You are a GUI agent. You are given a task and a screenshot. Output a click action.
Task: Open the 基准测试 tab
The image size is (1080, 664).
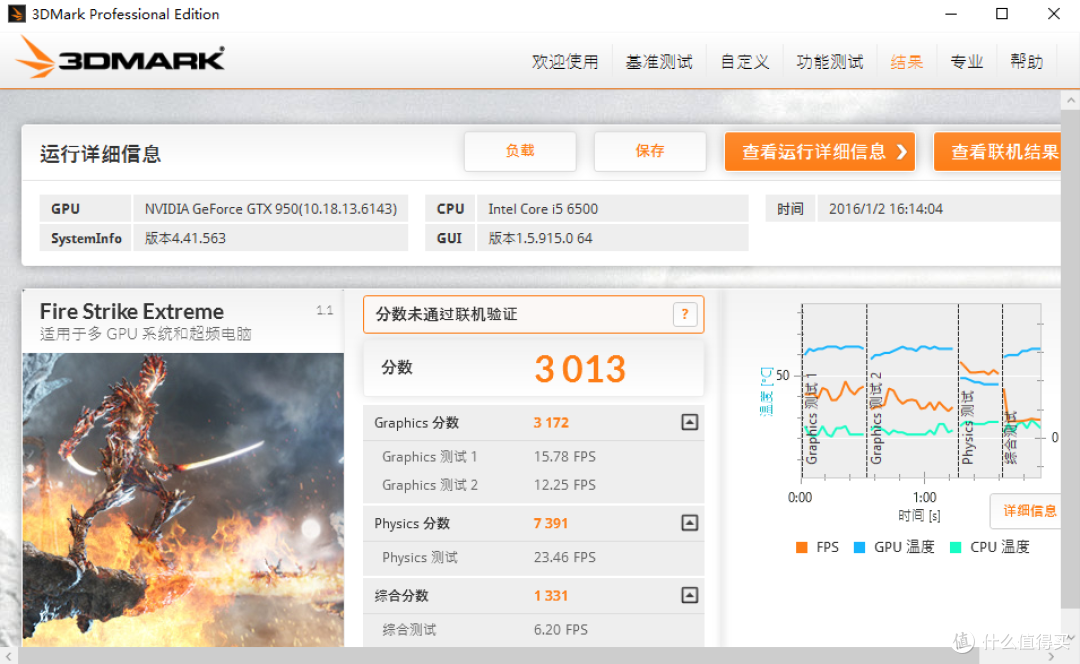[x=659, y=62]
